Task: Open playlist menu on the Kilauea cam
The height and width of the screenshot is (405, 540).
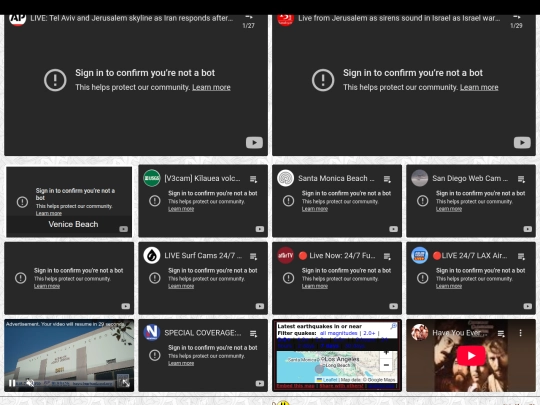Action: click(253, 179)
